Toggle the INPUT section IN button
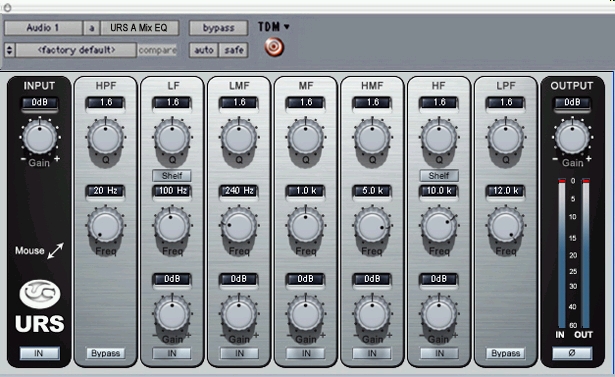 tap(40, 353)
